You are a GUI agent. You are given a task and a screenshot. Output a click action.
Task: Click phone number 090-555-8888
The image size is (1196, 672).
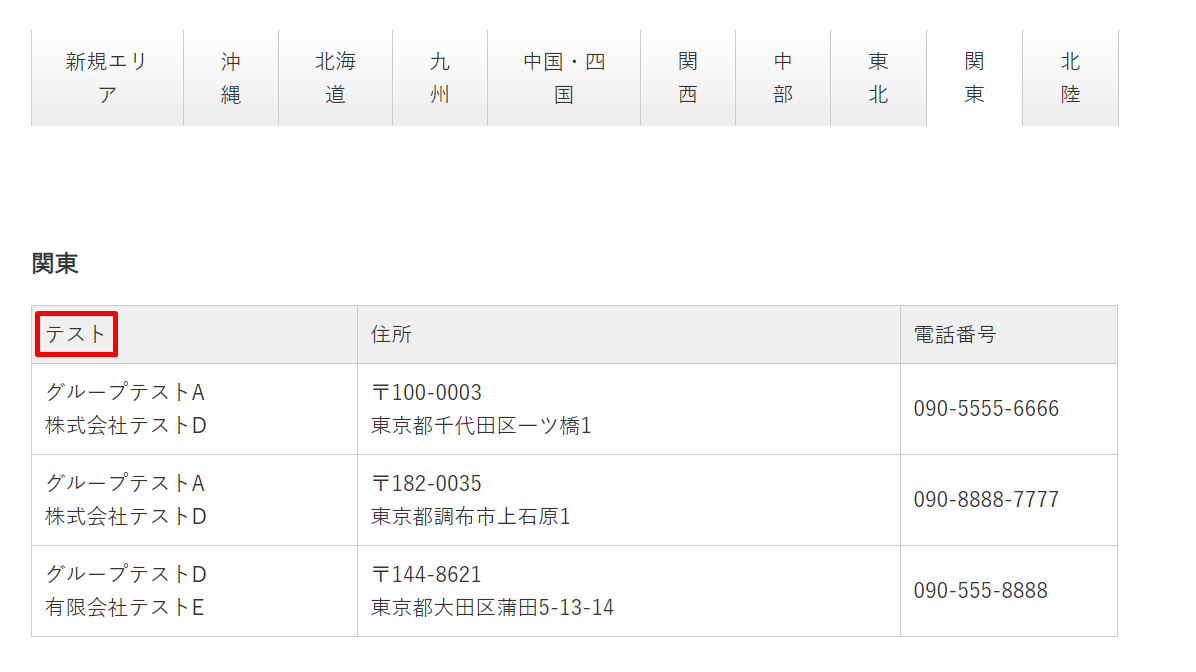point(980,591)
